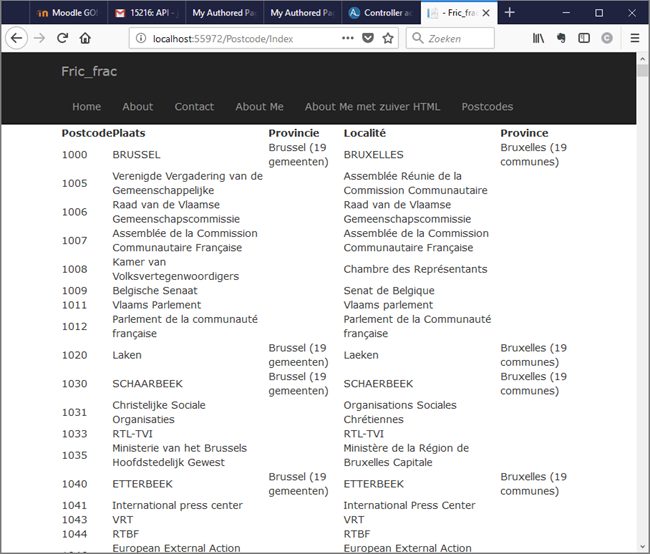Open the Postcodes navigation link
Image resolution: width=650 pixels, height=554 pixels.
487,107
